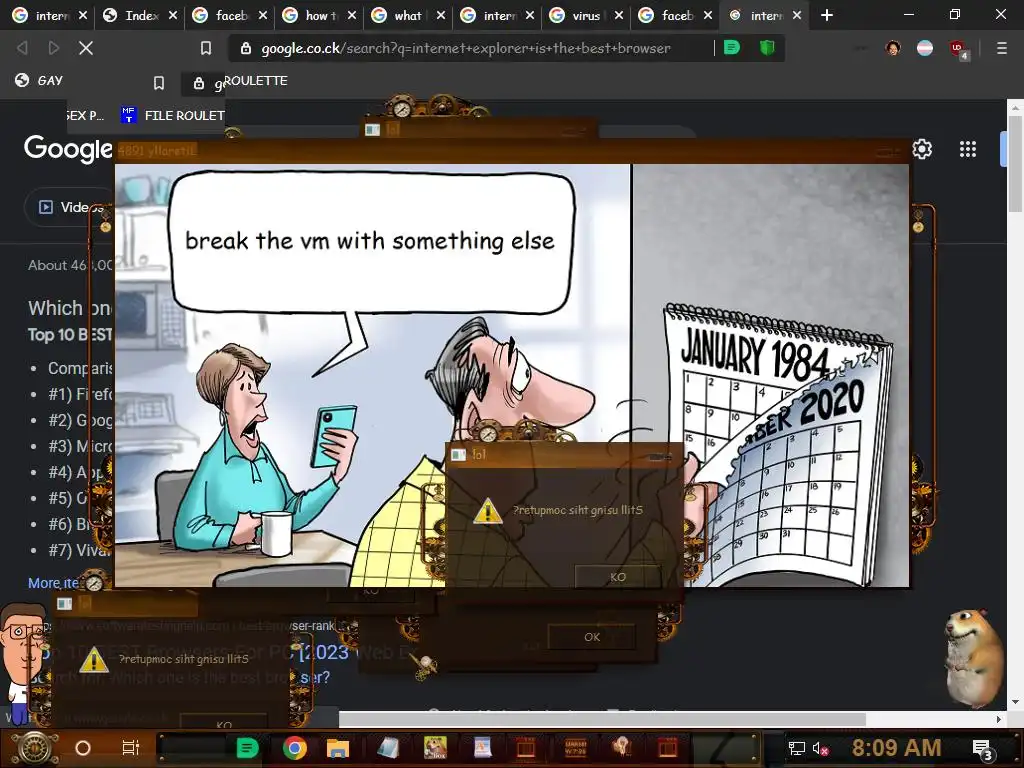The image size is (1024, 768).
Task: Click the More items link
Action: click(54, 583)
